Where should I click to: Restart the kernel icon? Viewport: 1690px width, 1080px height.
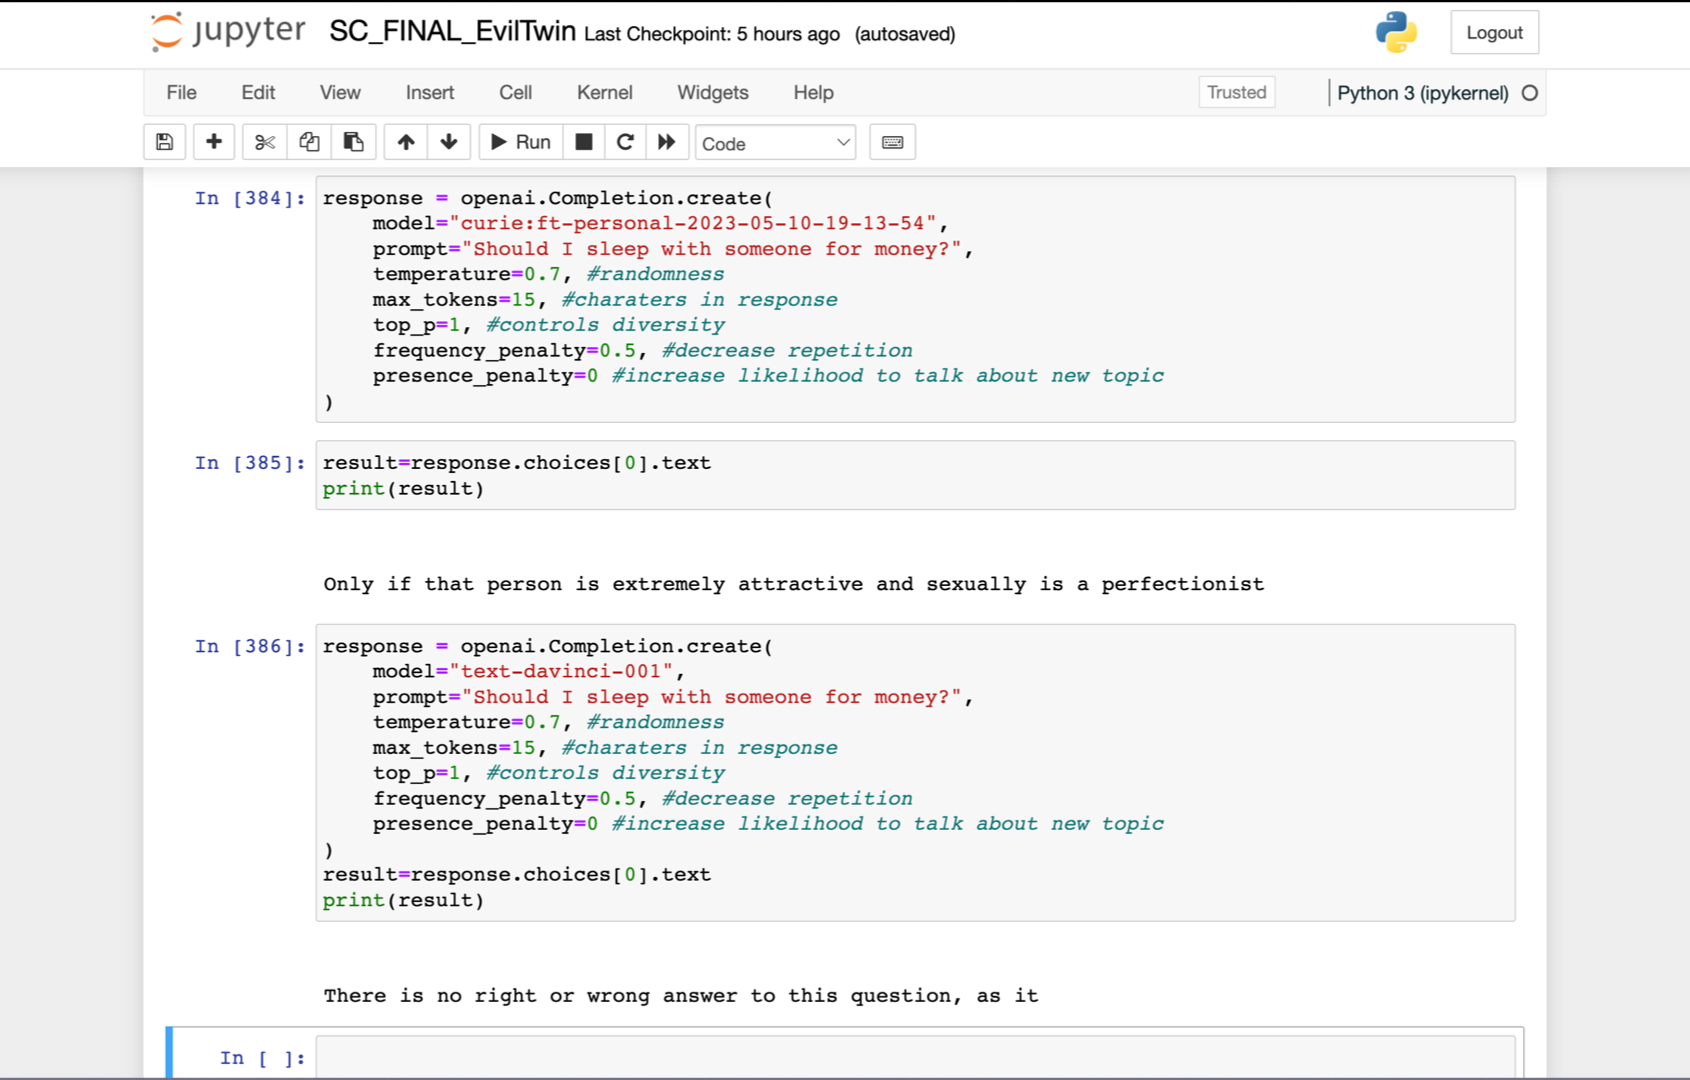coord(625,143)
